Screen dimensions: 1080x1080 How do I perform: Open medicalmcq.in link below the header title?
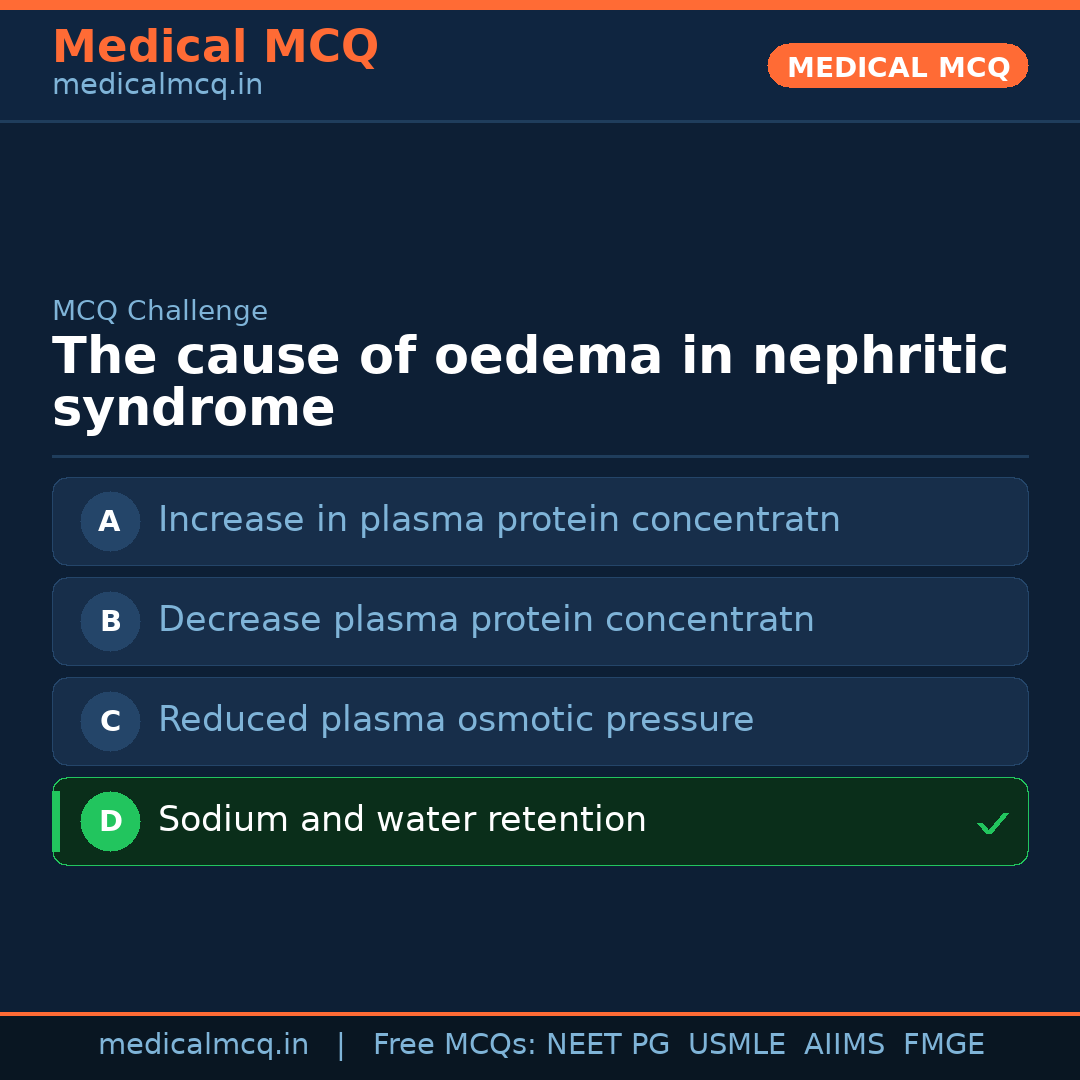coord(157,86)
